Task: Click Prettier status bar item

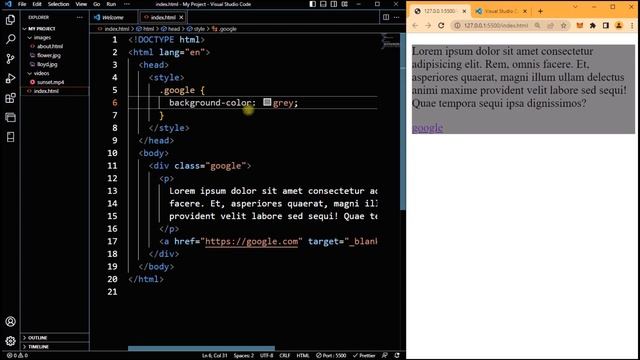Action: 364,356
